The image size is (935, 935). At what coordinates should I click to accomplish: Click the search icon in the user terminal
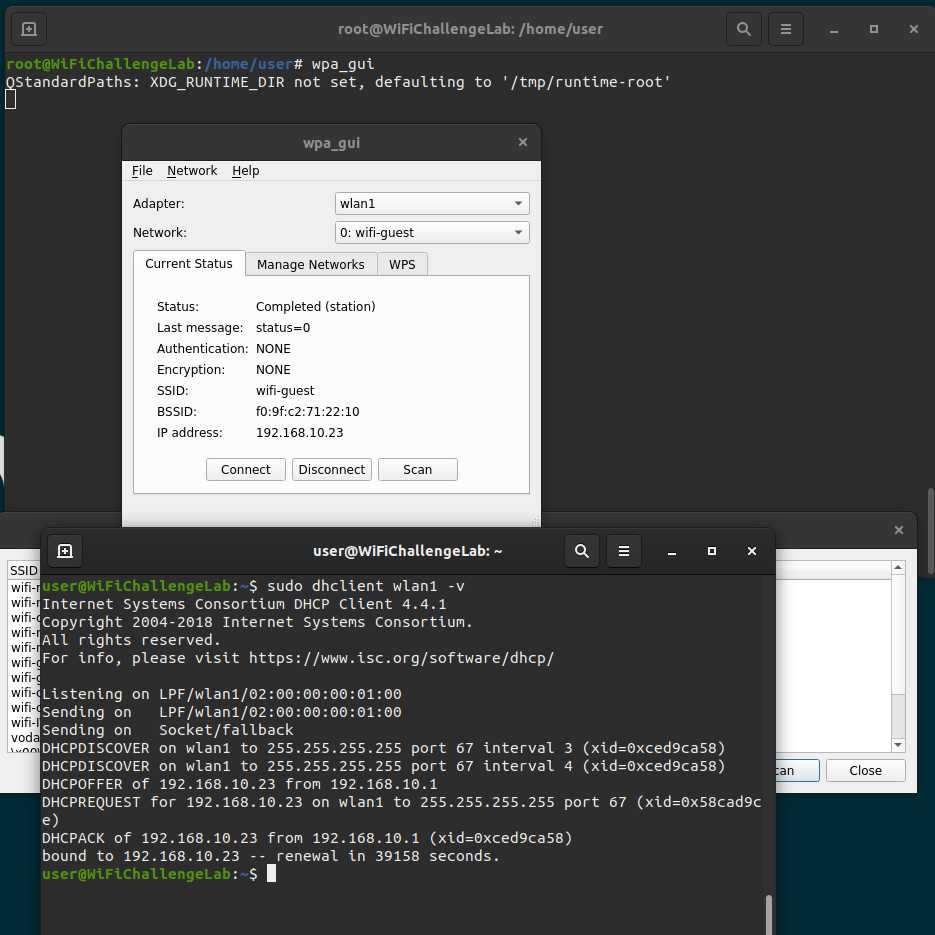pyautogui.click(x=582, y=550)
